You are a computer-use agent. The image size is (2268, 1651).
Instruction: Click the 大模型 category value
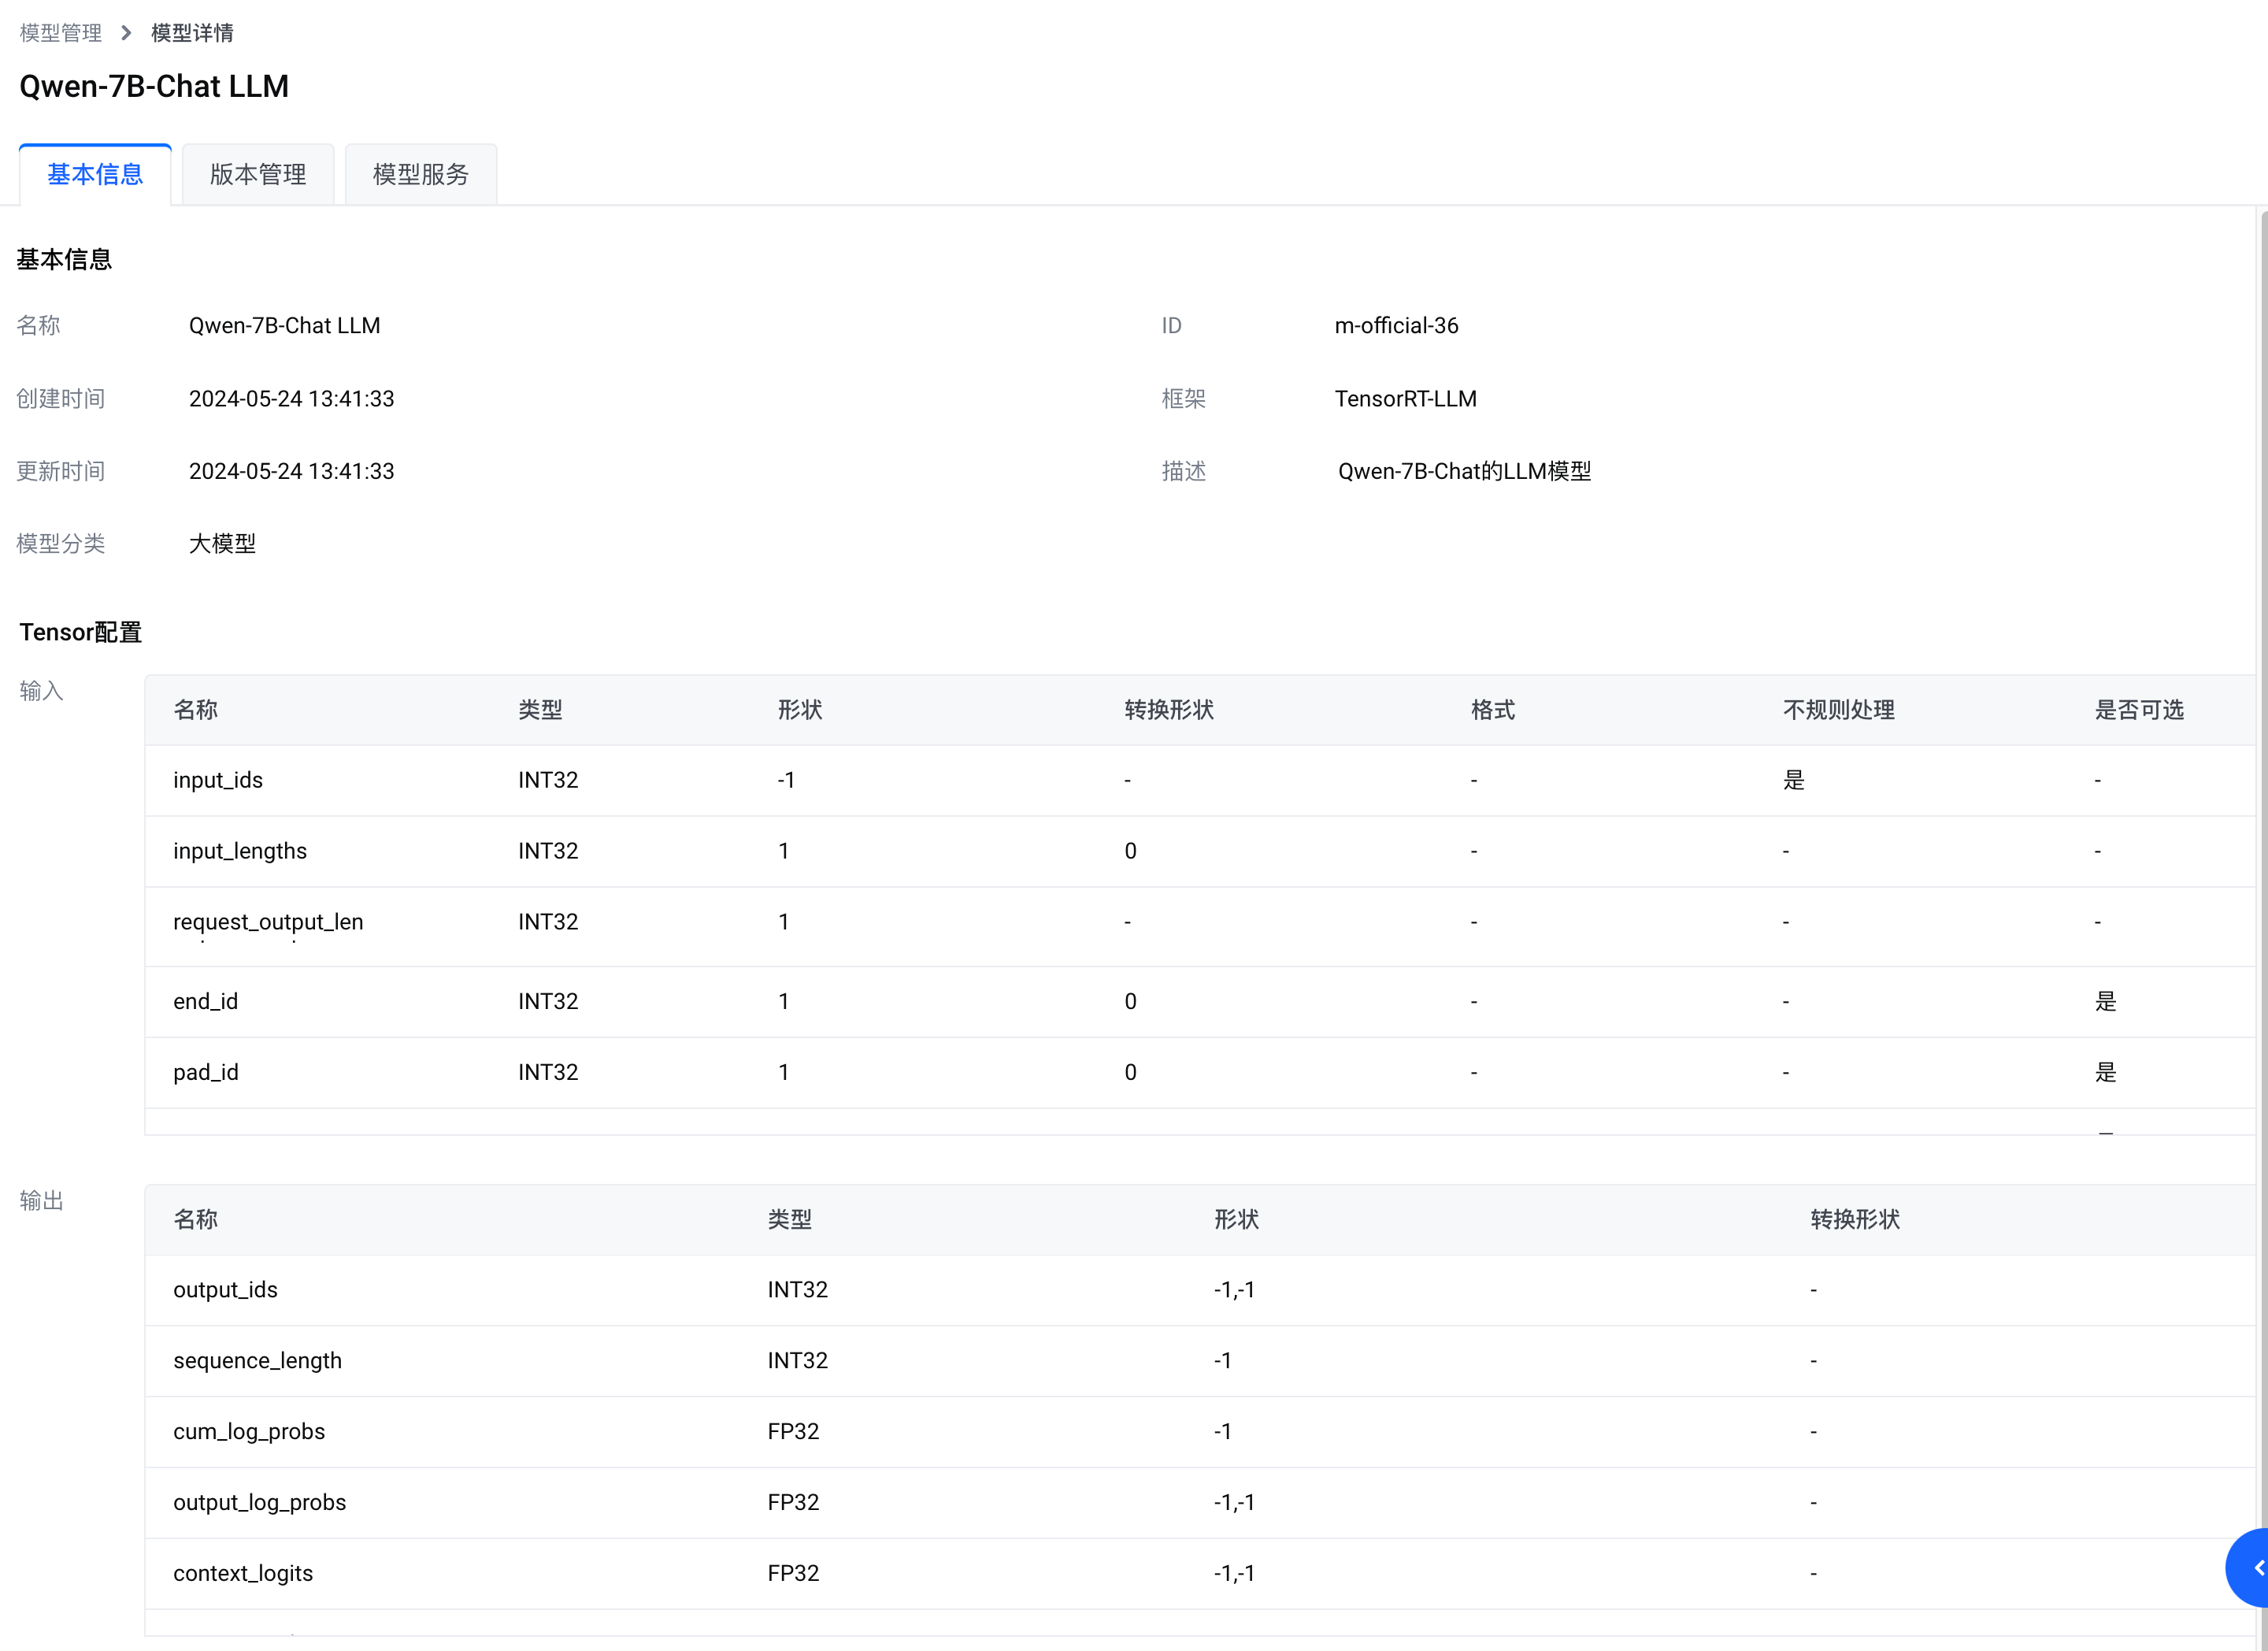[x=222, y=544]
